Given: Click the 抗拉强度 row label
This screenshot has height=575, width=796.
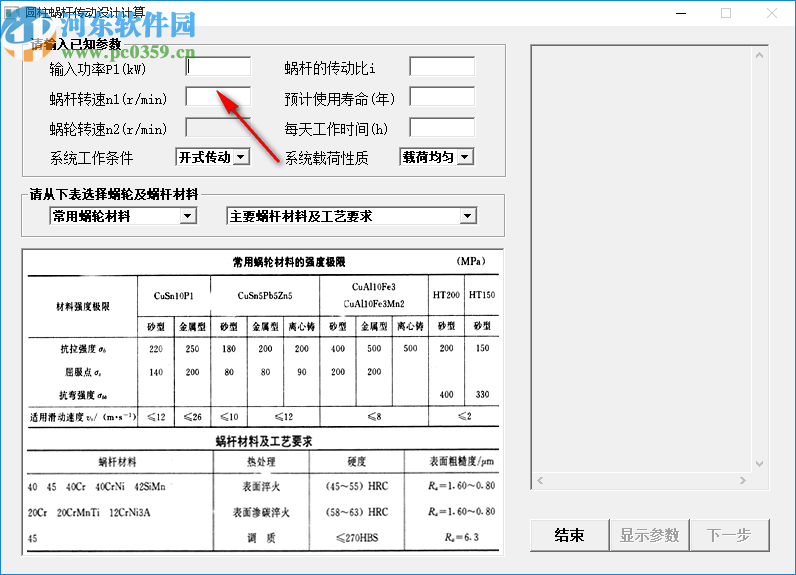Looking at the screenshot, I should pyautogui.click(x=83, y=349).
